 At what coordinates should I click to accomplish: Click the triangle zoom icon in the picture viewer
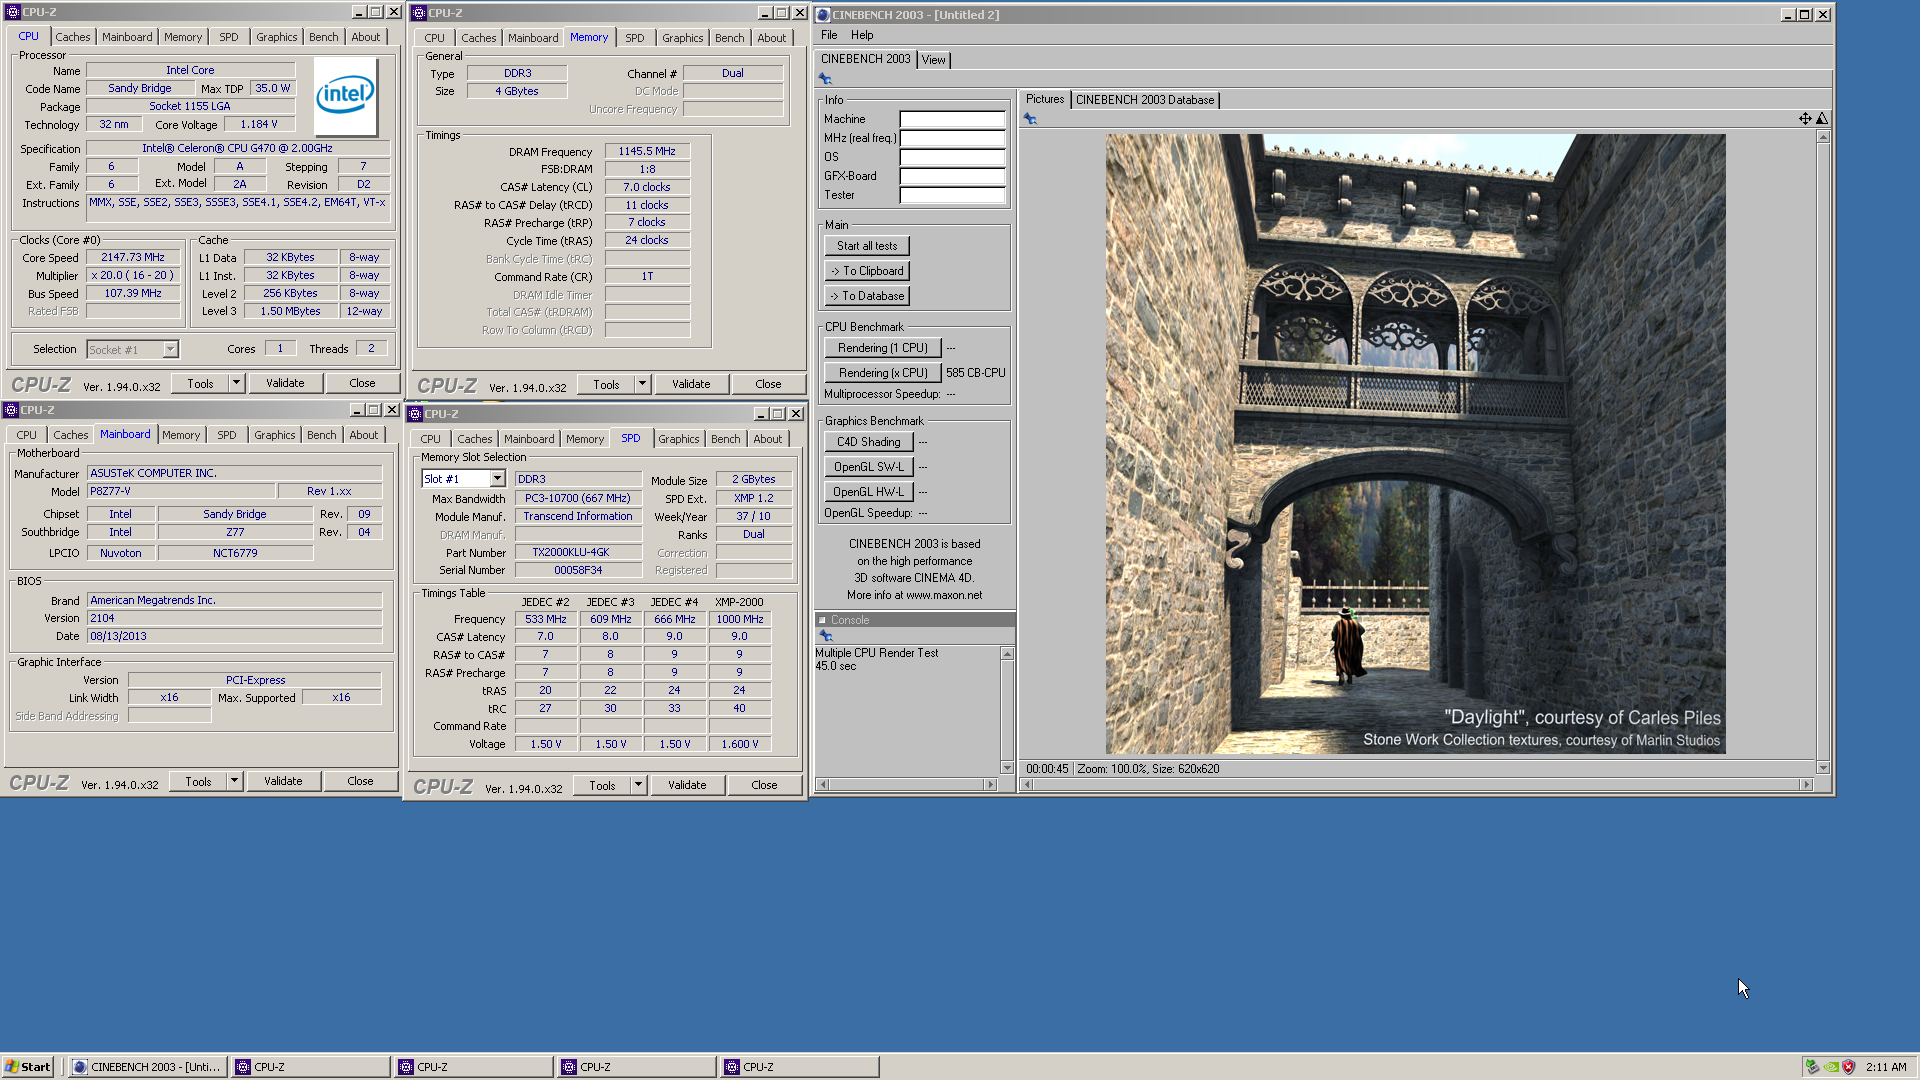(1822, 119)
